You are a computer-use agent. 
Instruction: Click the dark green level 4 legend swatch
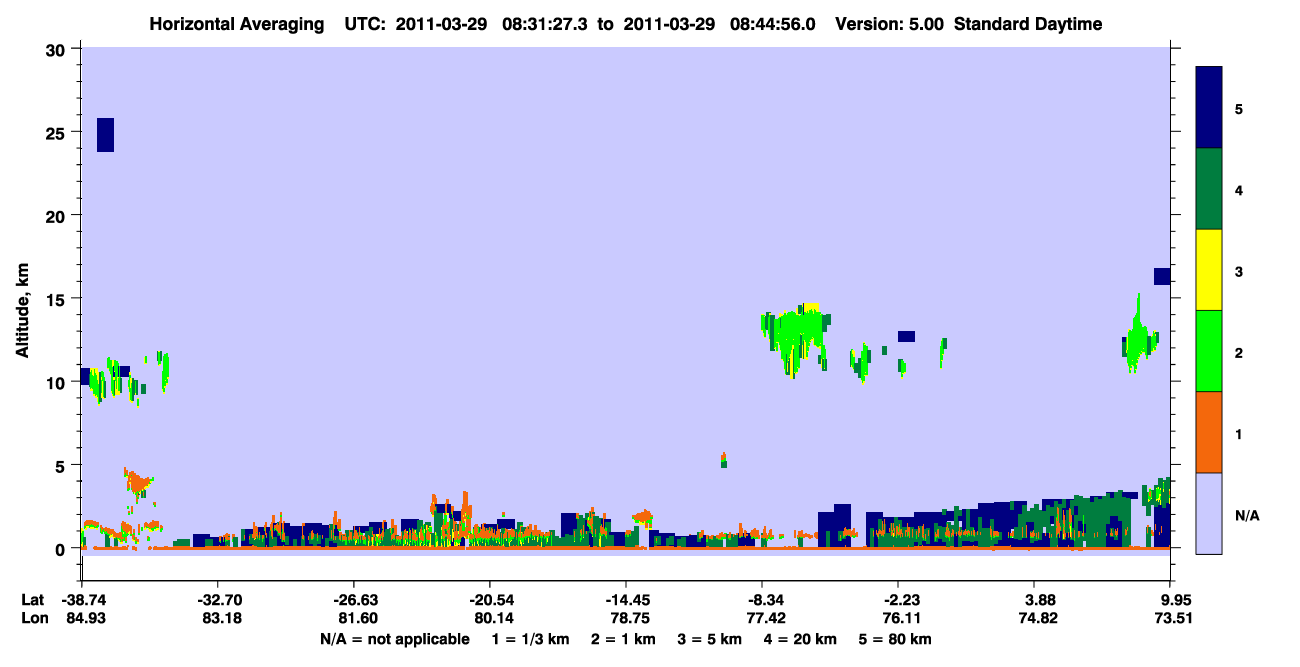[x=1209, y=189]
